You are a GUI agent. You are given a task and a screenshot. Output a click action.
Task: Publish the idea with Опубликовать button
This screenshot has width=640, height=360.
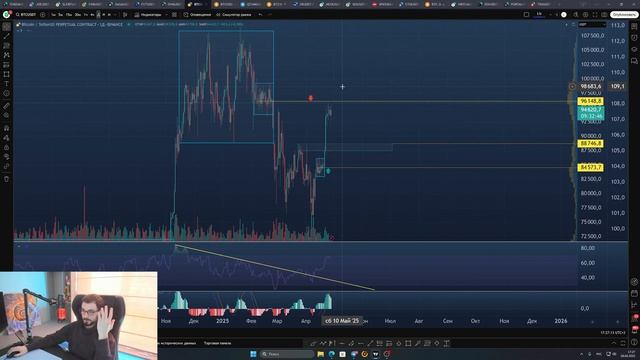tap(624, 15)
